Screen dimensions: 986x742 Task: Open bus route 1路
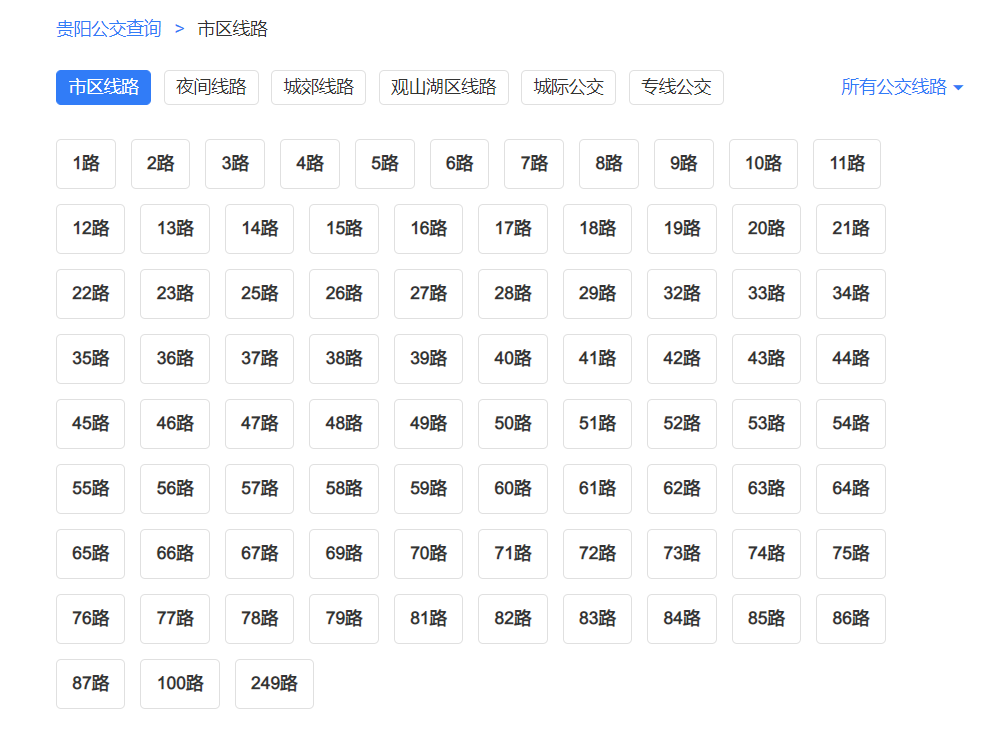86,164
